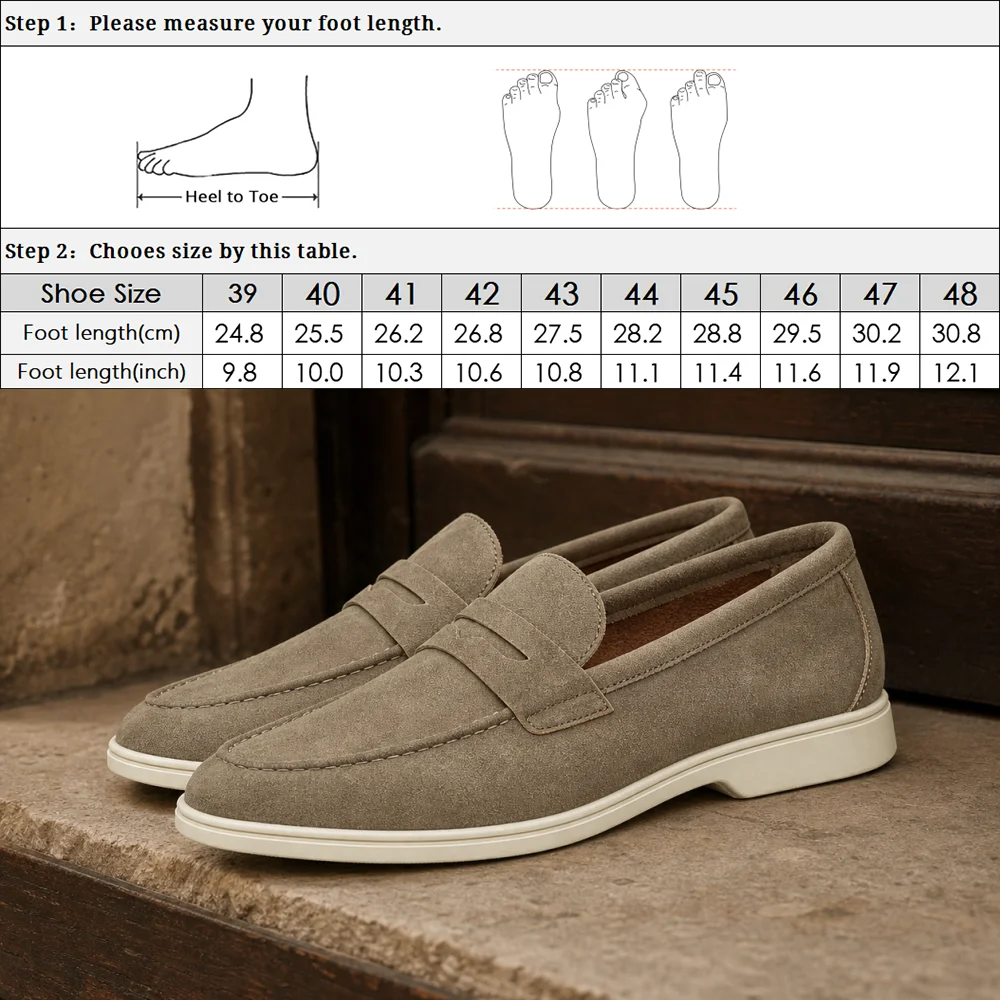Click the middle foot outline illustration

coord(617,139)
